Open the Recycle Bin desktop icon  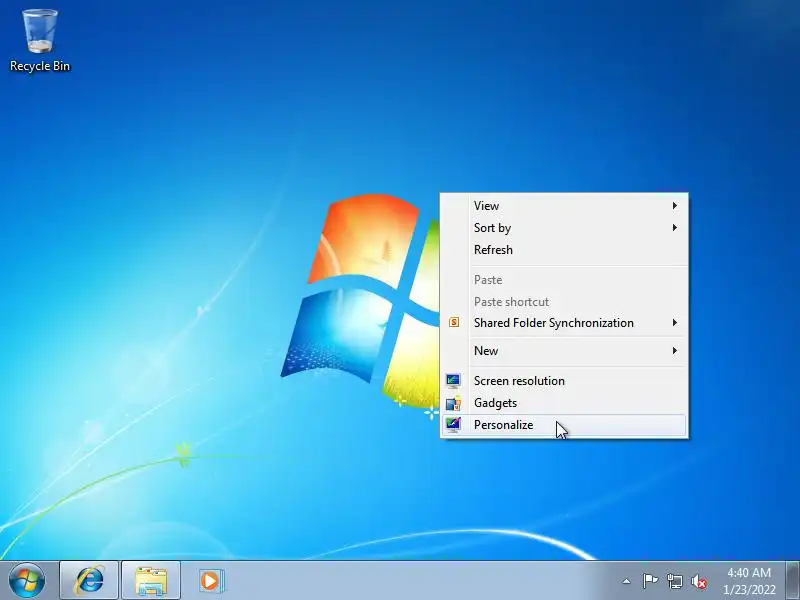pos(40,41)
